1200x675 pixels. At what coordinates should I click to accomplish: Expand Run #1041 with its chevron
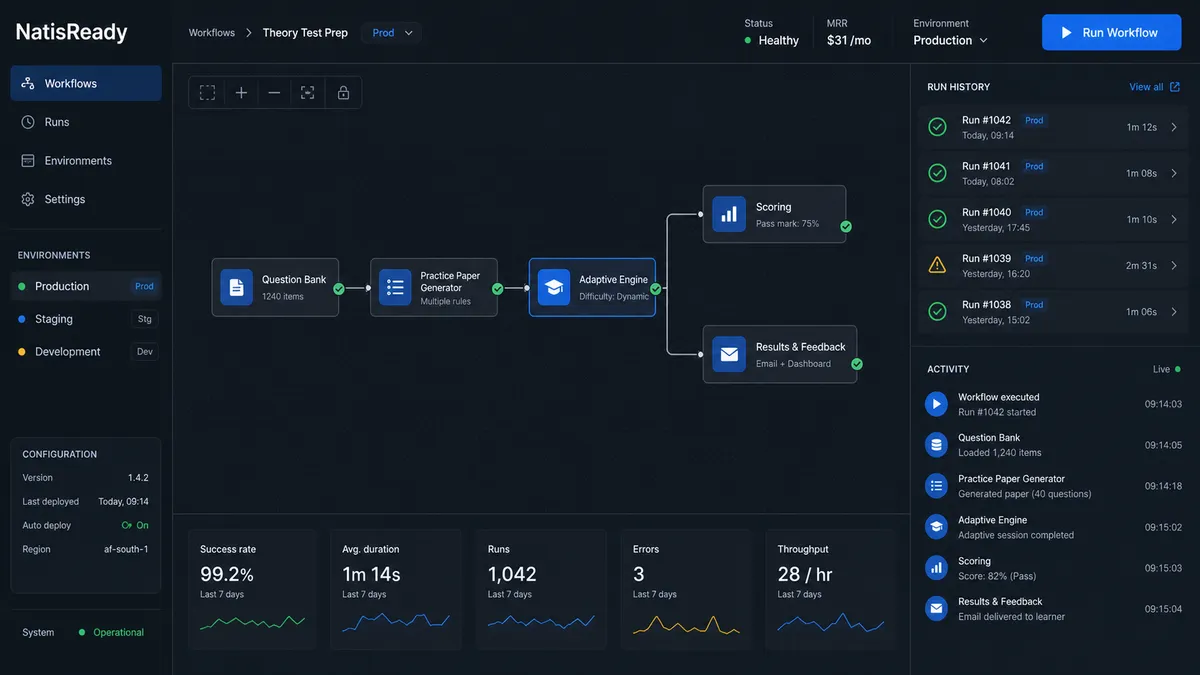(x=1174, y=173)
